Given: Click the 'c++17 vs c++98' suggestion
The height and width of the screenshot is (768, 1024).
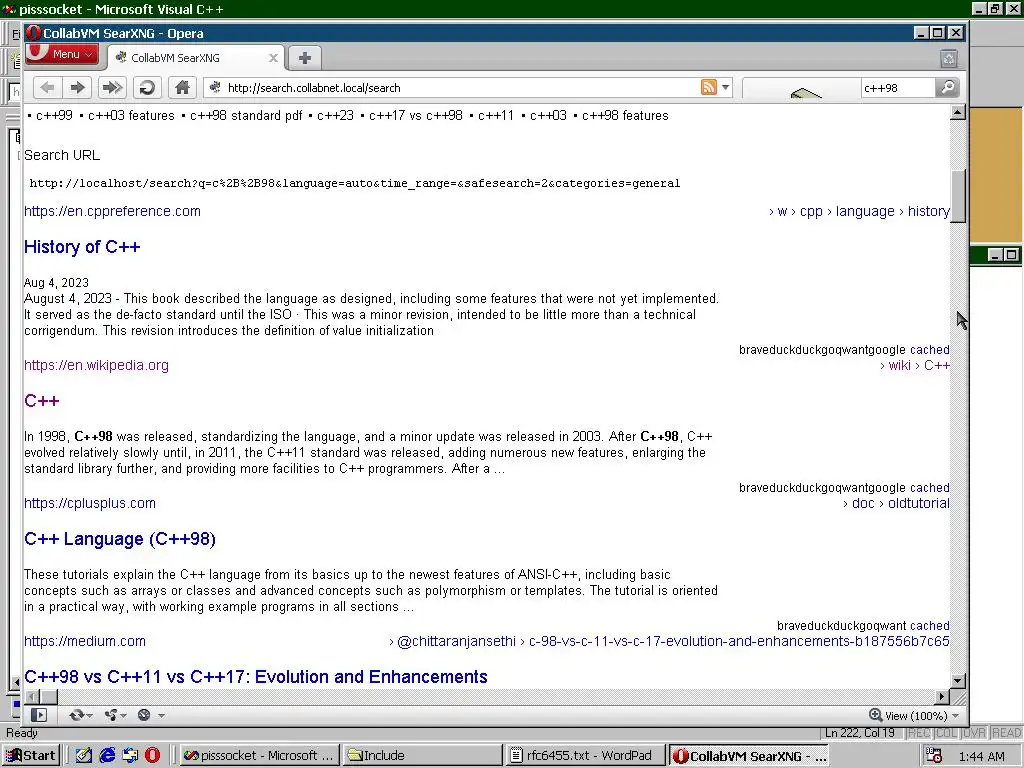Looking at the screenshot, I should click(416, 116).
